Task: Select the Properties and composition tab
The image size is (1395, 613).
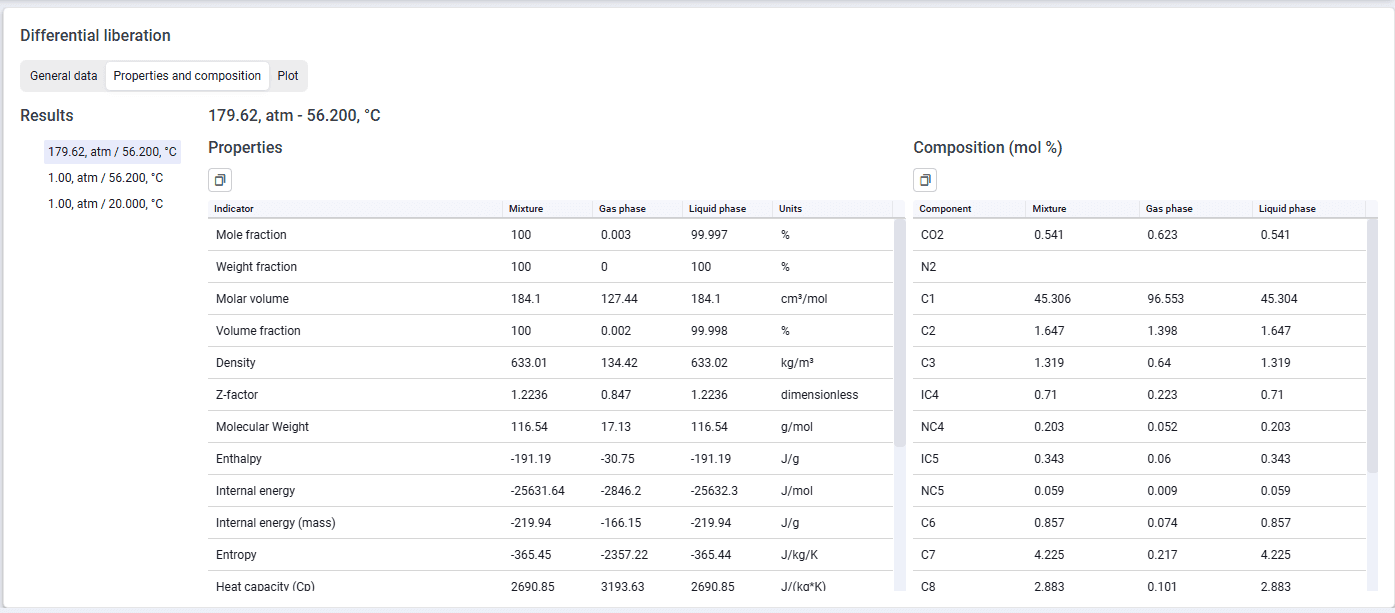Action: (x=187, y=76)
